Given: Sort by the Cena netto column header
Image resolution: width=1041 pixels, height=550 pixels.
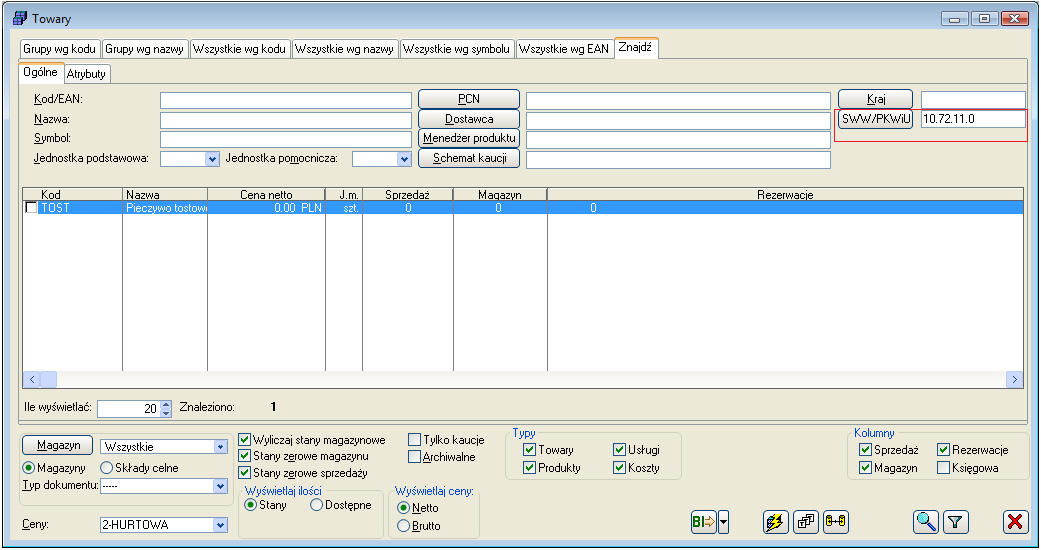Looking at the screenshot, I should click(266, 195).
